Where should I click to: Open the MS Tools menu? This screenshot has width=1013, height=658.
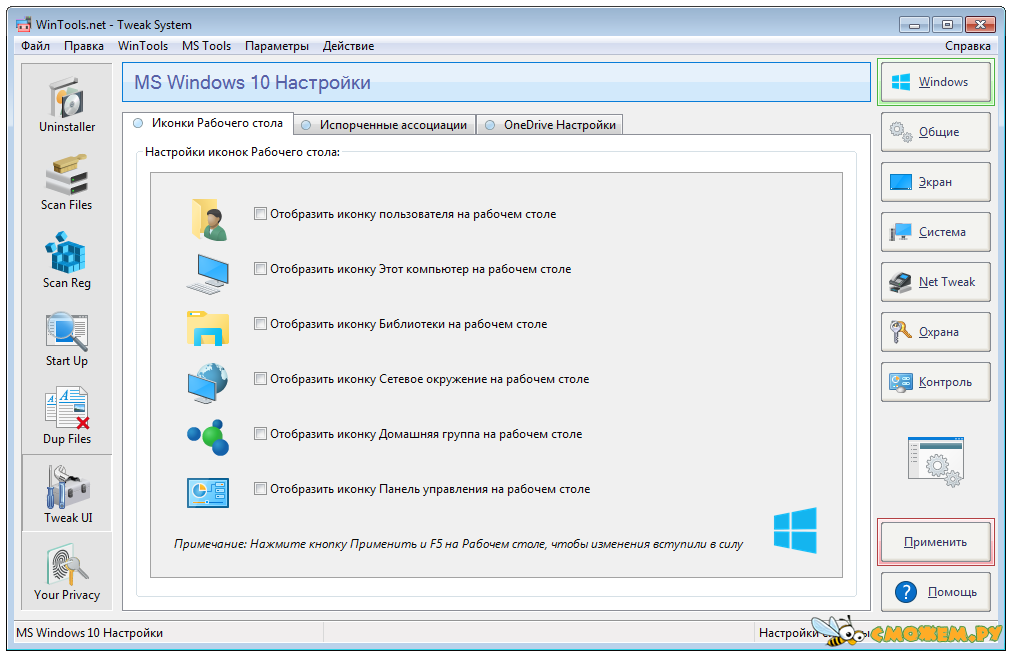(x=207, y=46)
